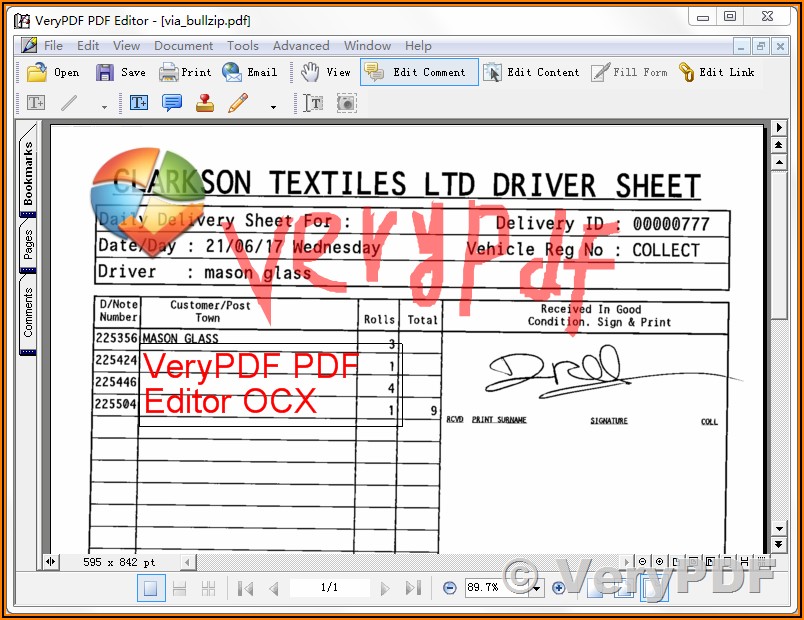Open the Edit menu
Screen dimensions: 804x620
click(x=88, y=46)
